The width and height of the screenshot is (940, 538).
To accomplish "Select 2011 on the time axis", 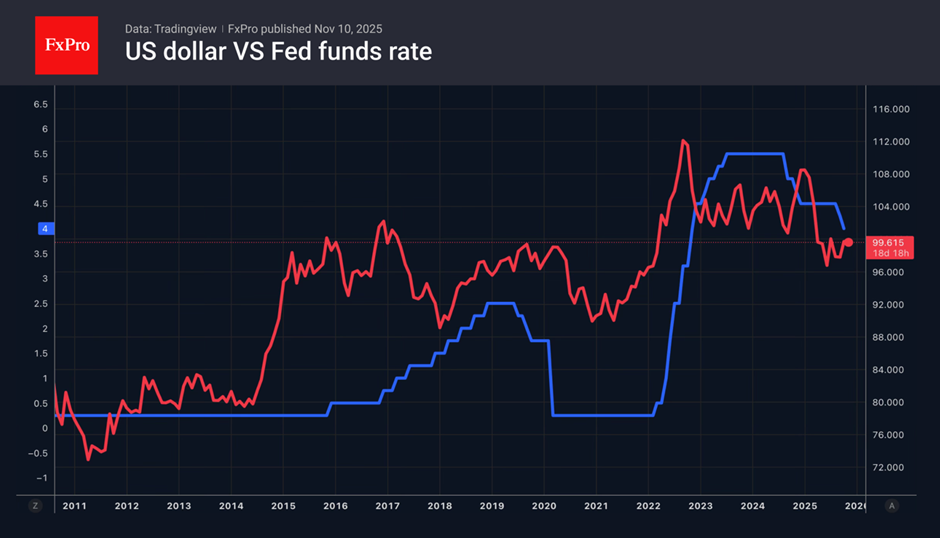I will pos(74,506).
